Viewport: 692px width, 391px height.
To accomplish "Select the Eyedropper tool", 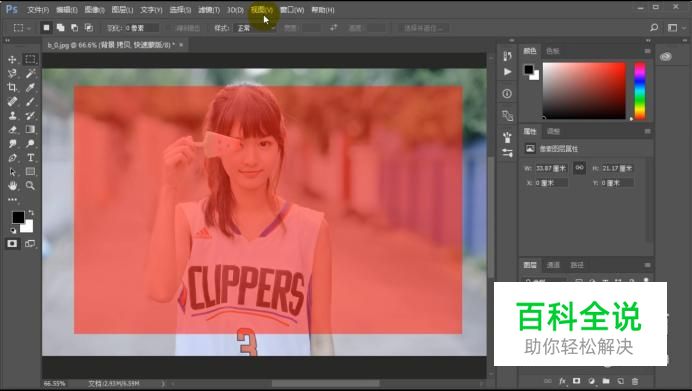I will tap(30, 87).
